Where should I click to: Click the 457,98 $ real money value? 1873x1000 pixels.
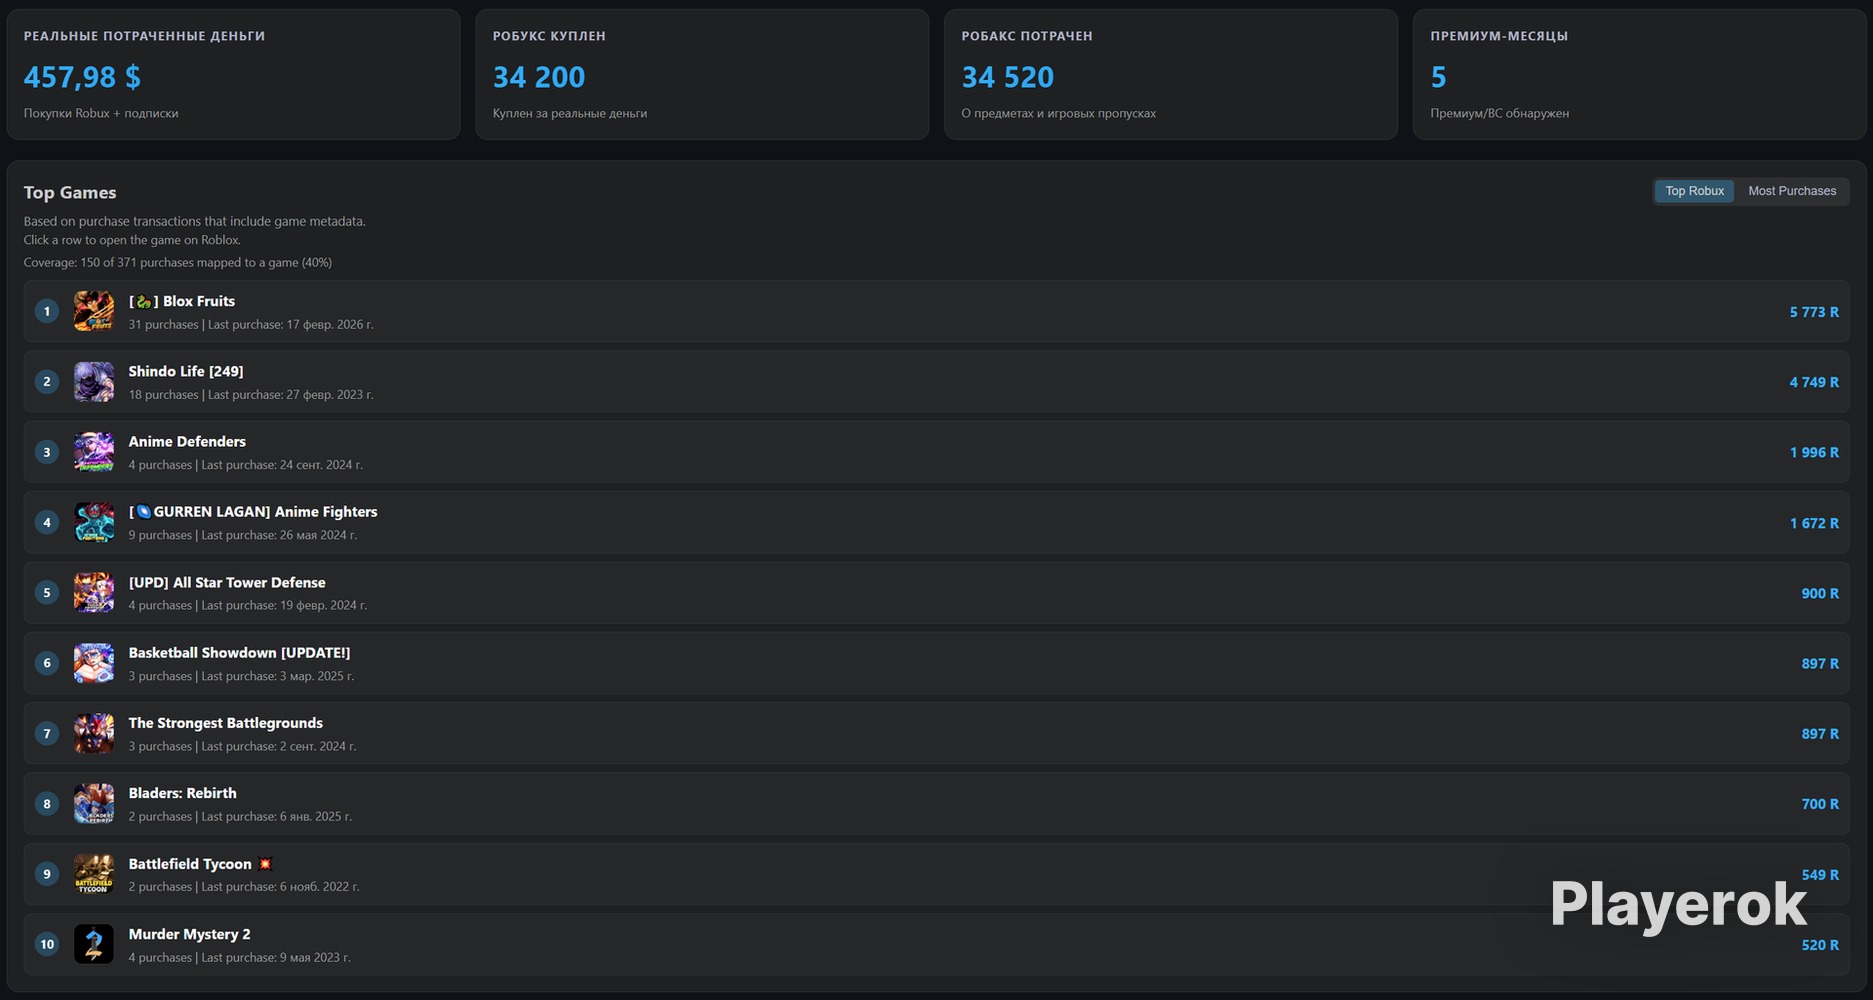[82, 77]
